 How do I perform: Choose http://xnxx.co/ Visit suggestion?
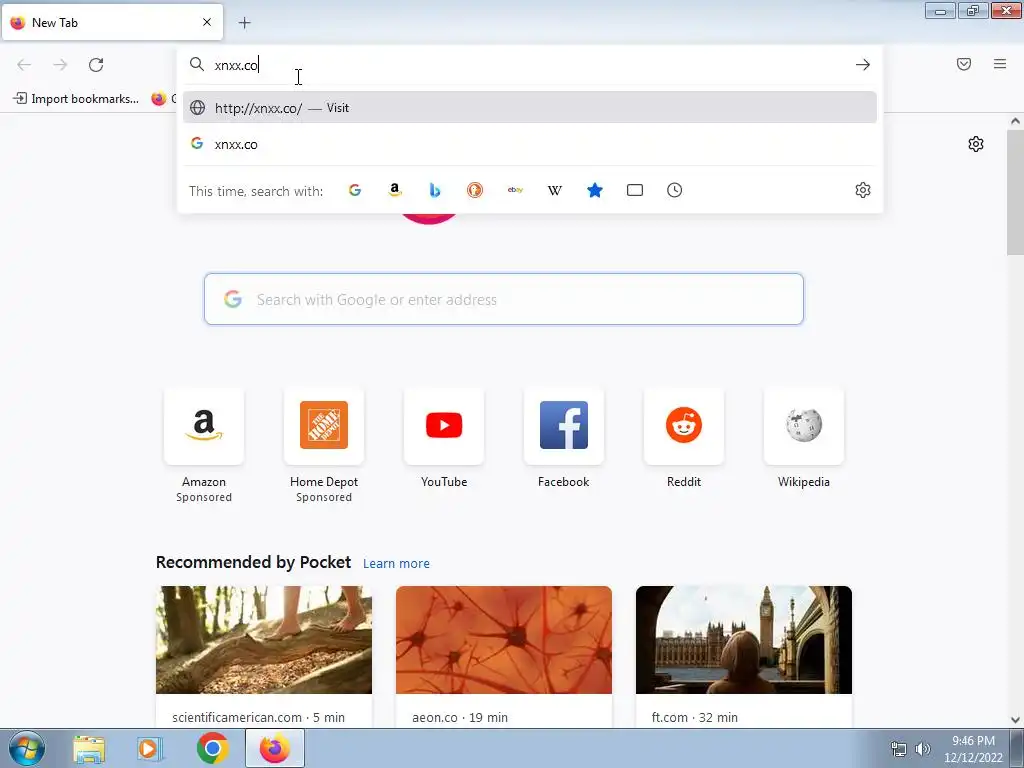click(530, 108)
